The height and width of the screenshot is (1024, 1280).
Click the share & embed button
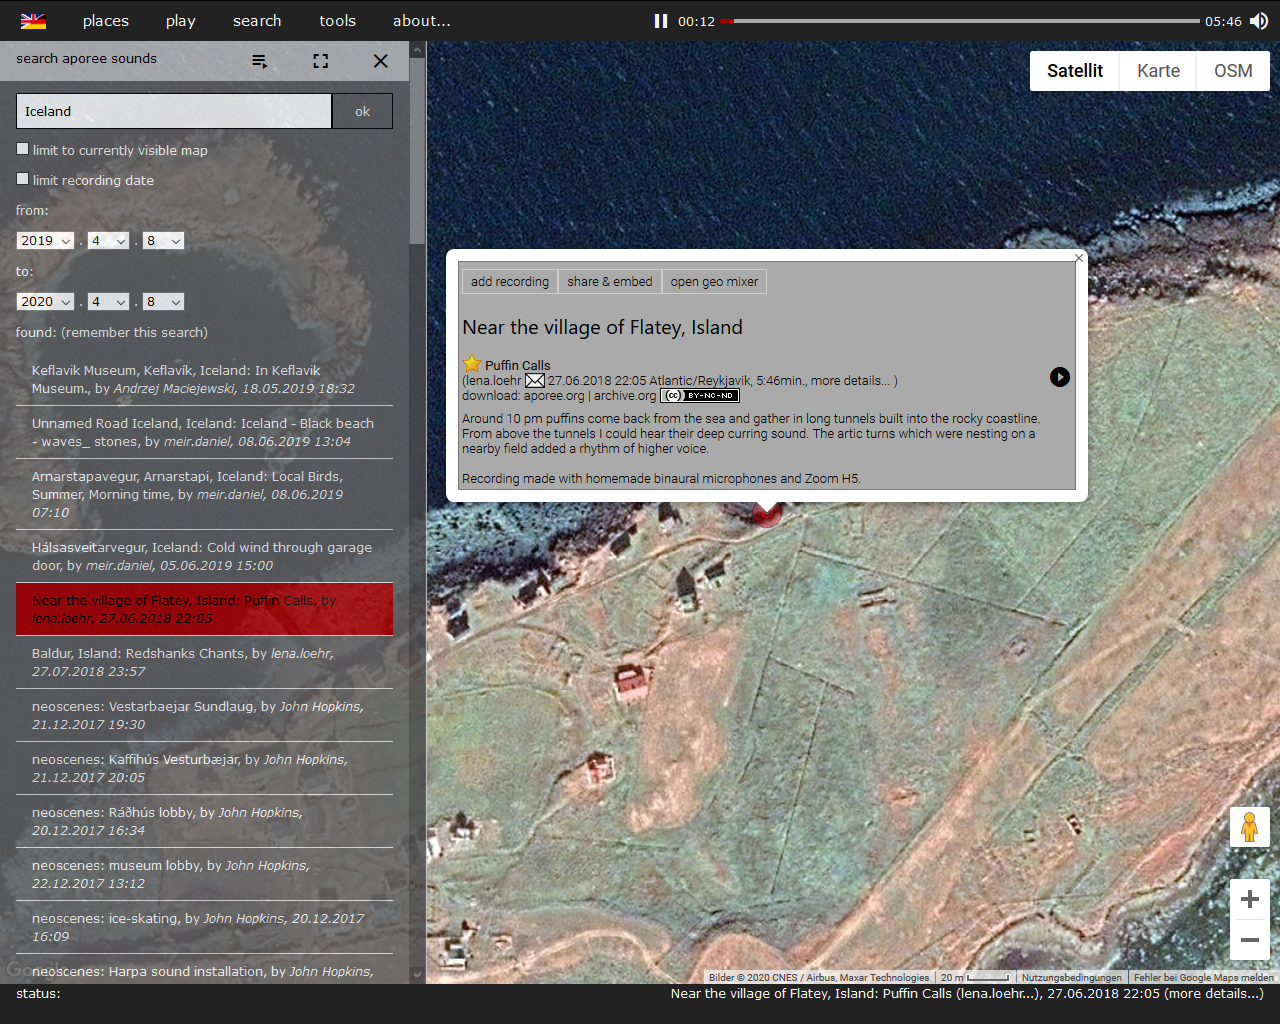609,282
